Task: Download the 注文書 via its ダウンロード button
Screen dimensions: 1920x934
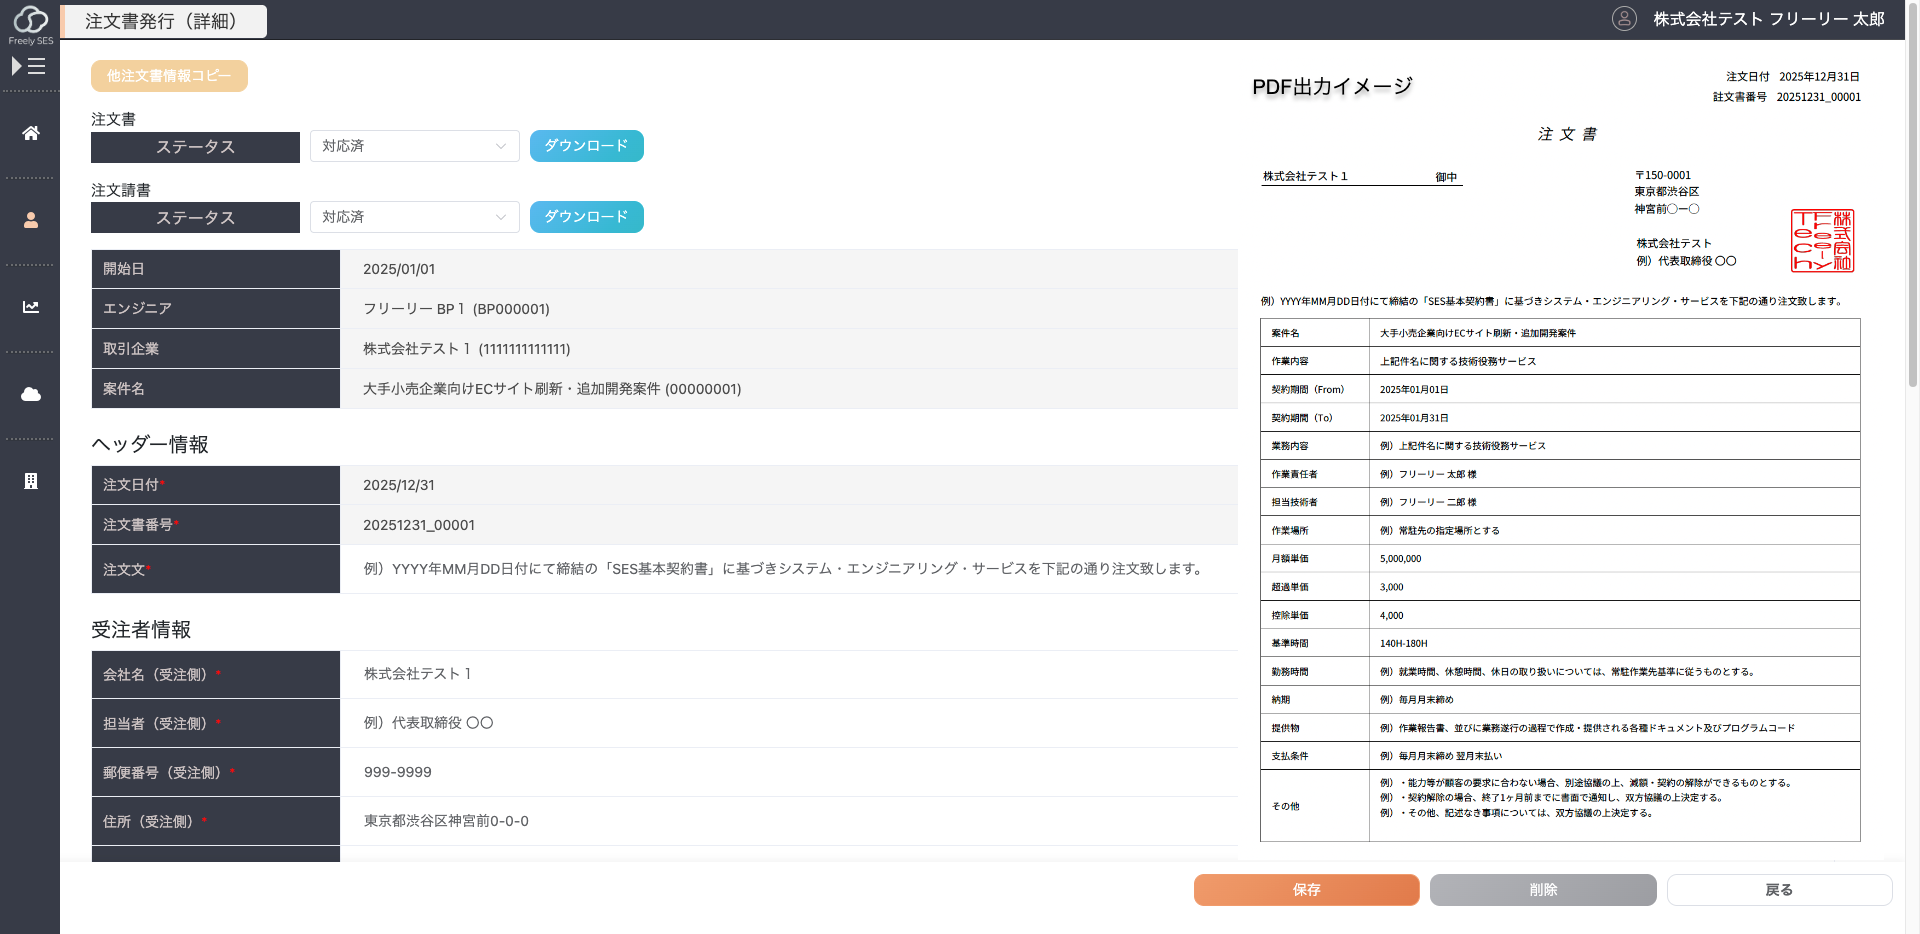Action: click(586, 145)
